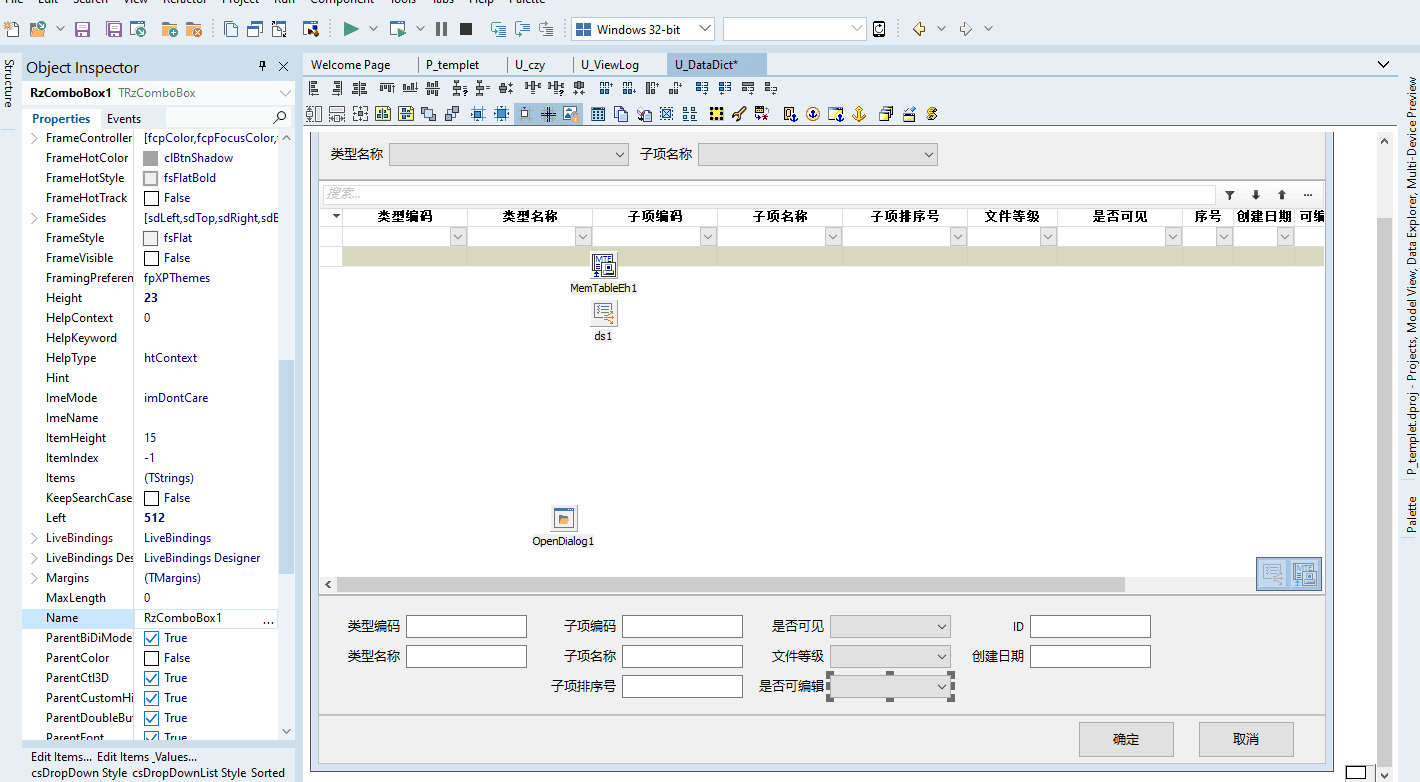Uncheck the ParentBiDiMode checkbox

(x=151, y=638)
